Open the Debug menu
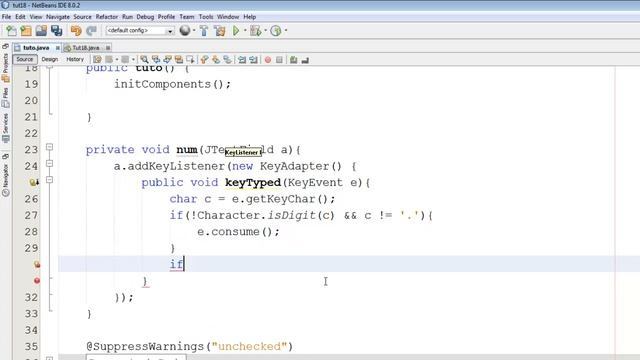Screen dimensions: 640x360 [x=145, y=17]
